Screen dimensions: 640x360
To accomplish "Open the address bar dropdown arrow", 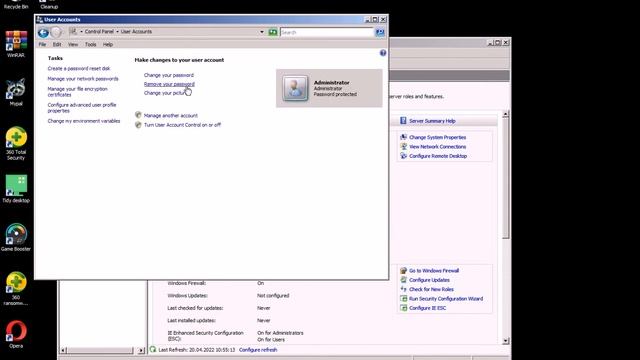I will [x=262, y=32].
